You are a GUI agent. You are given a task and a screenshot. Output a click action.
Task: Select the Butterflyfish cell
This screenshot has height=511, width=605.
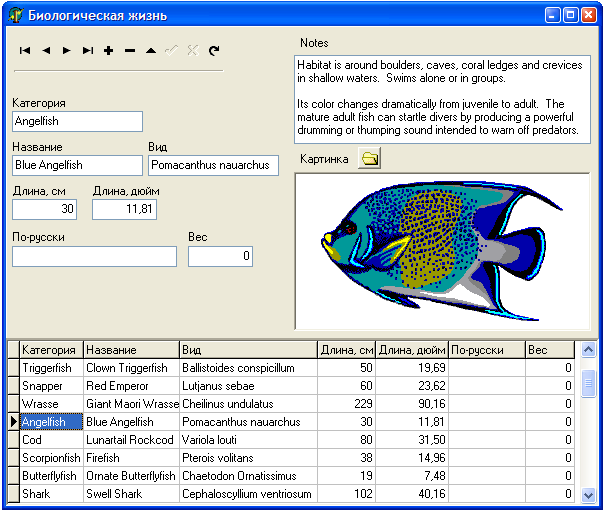(x=51, y=476)
